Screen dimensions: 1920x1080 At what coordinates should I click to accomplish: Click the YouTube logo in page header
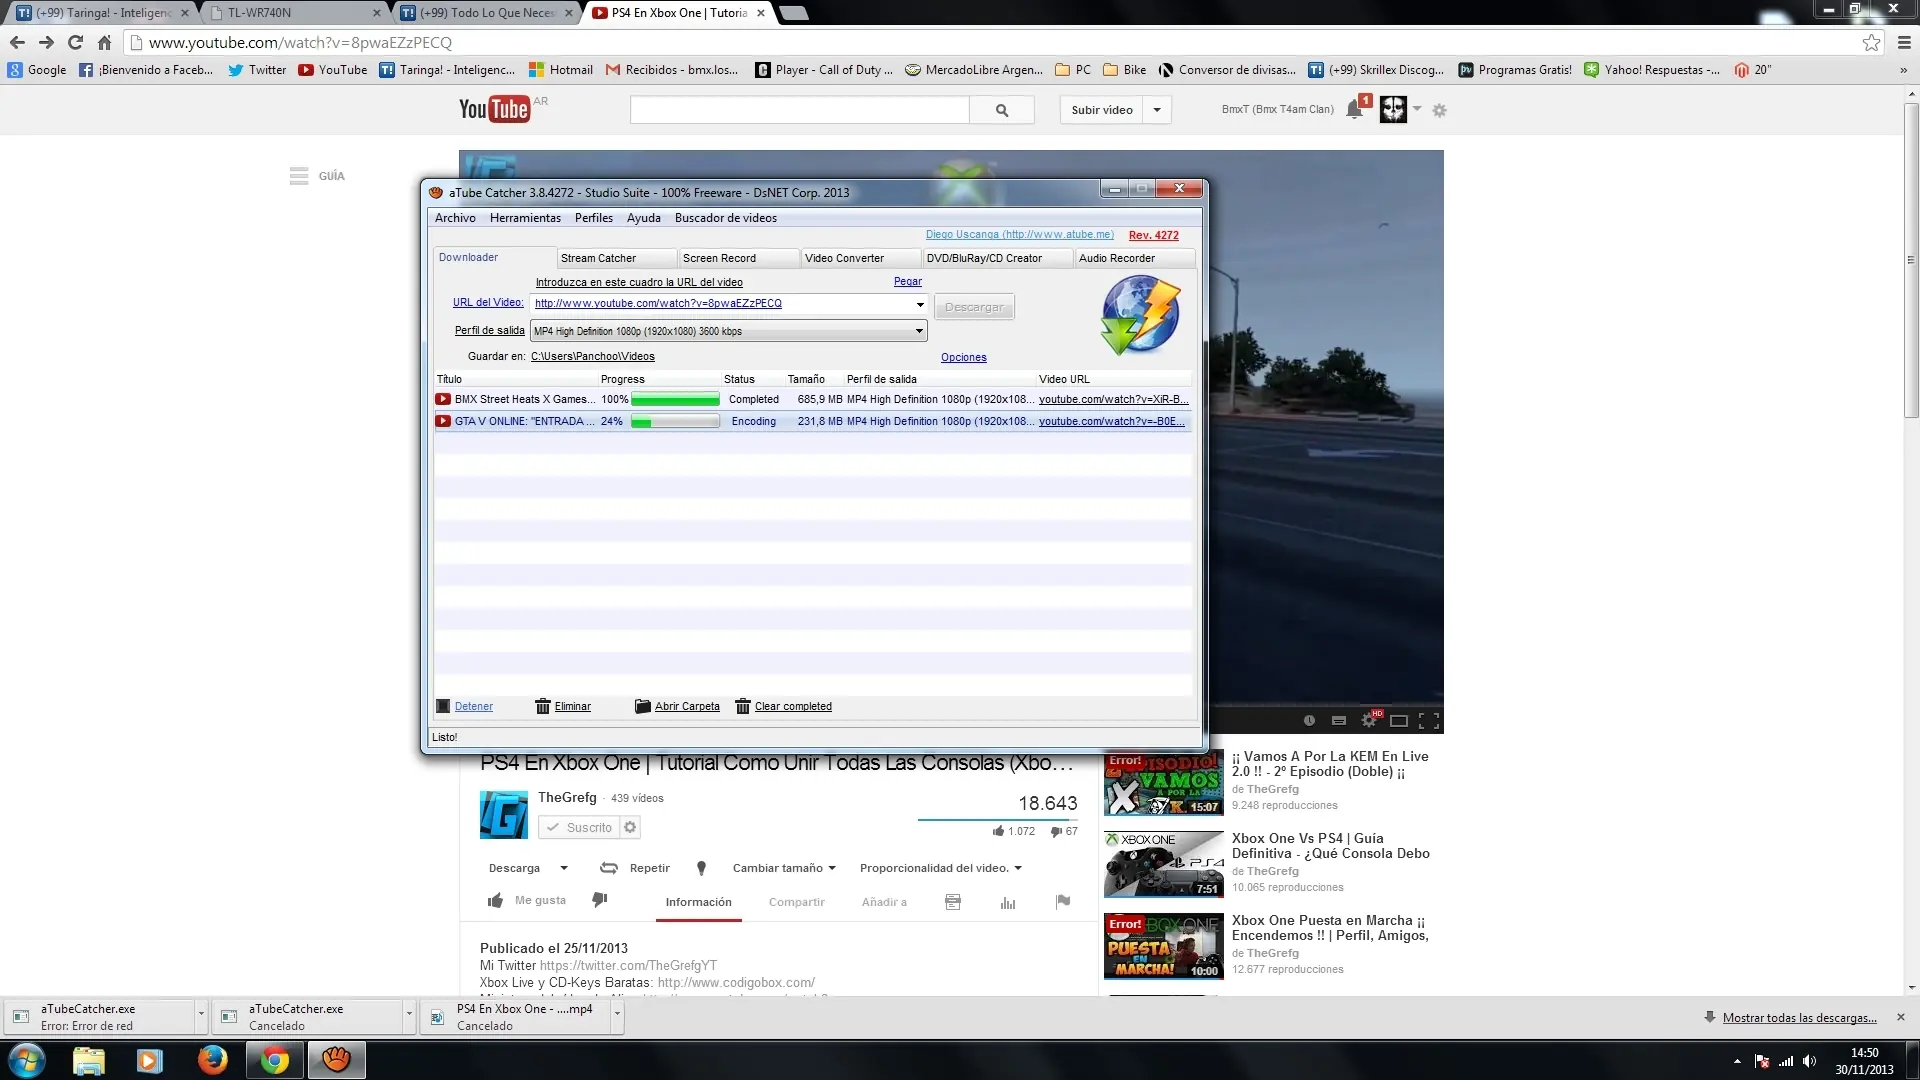click(494, 109)
